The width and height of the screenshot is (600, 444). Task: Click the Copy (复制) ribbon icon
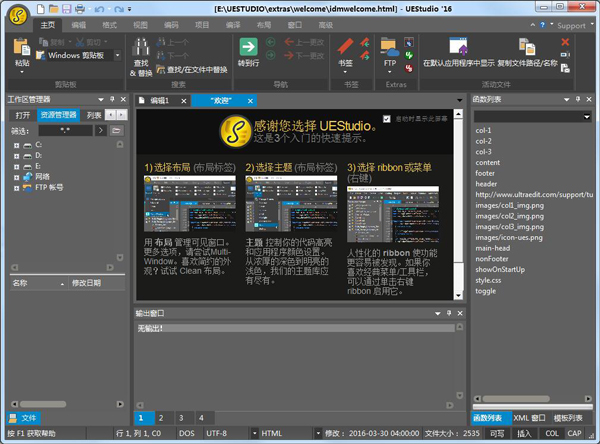(x=44, y=42)
